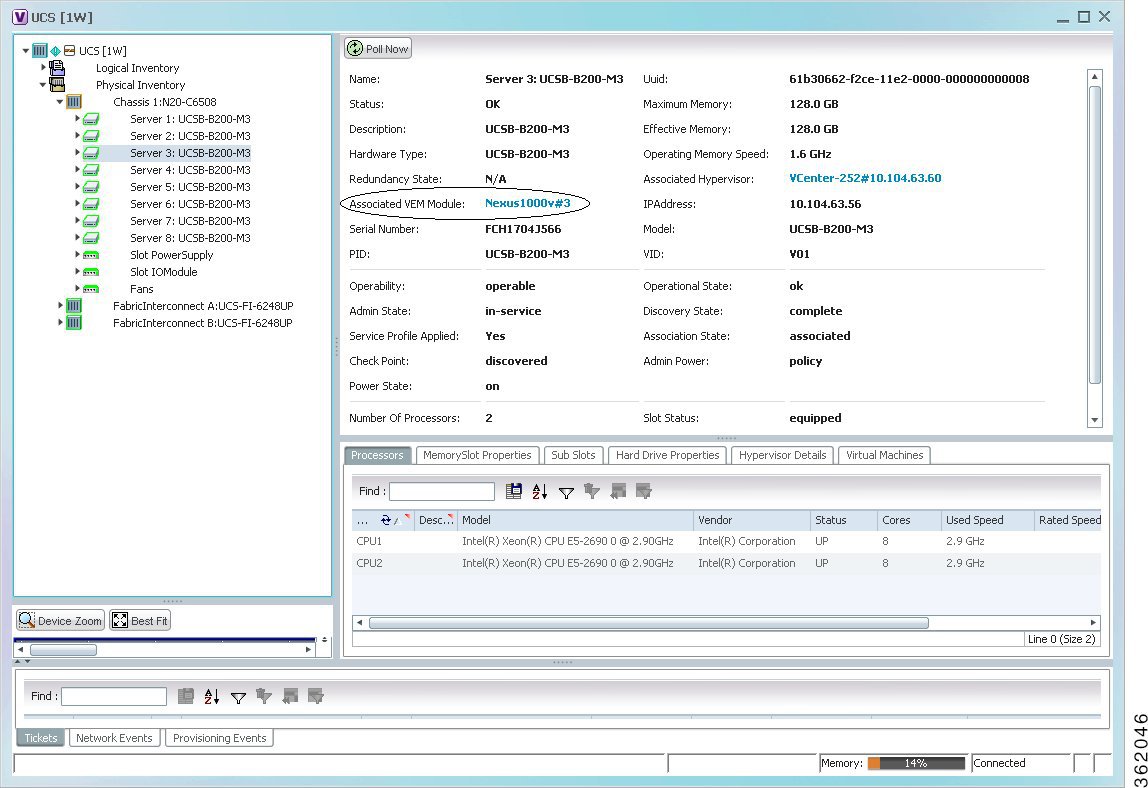Expand the Logical Inventory node

click(43, 67)
